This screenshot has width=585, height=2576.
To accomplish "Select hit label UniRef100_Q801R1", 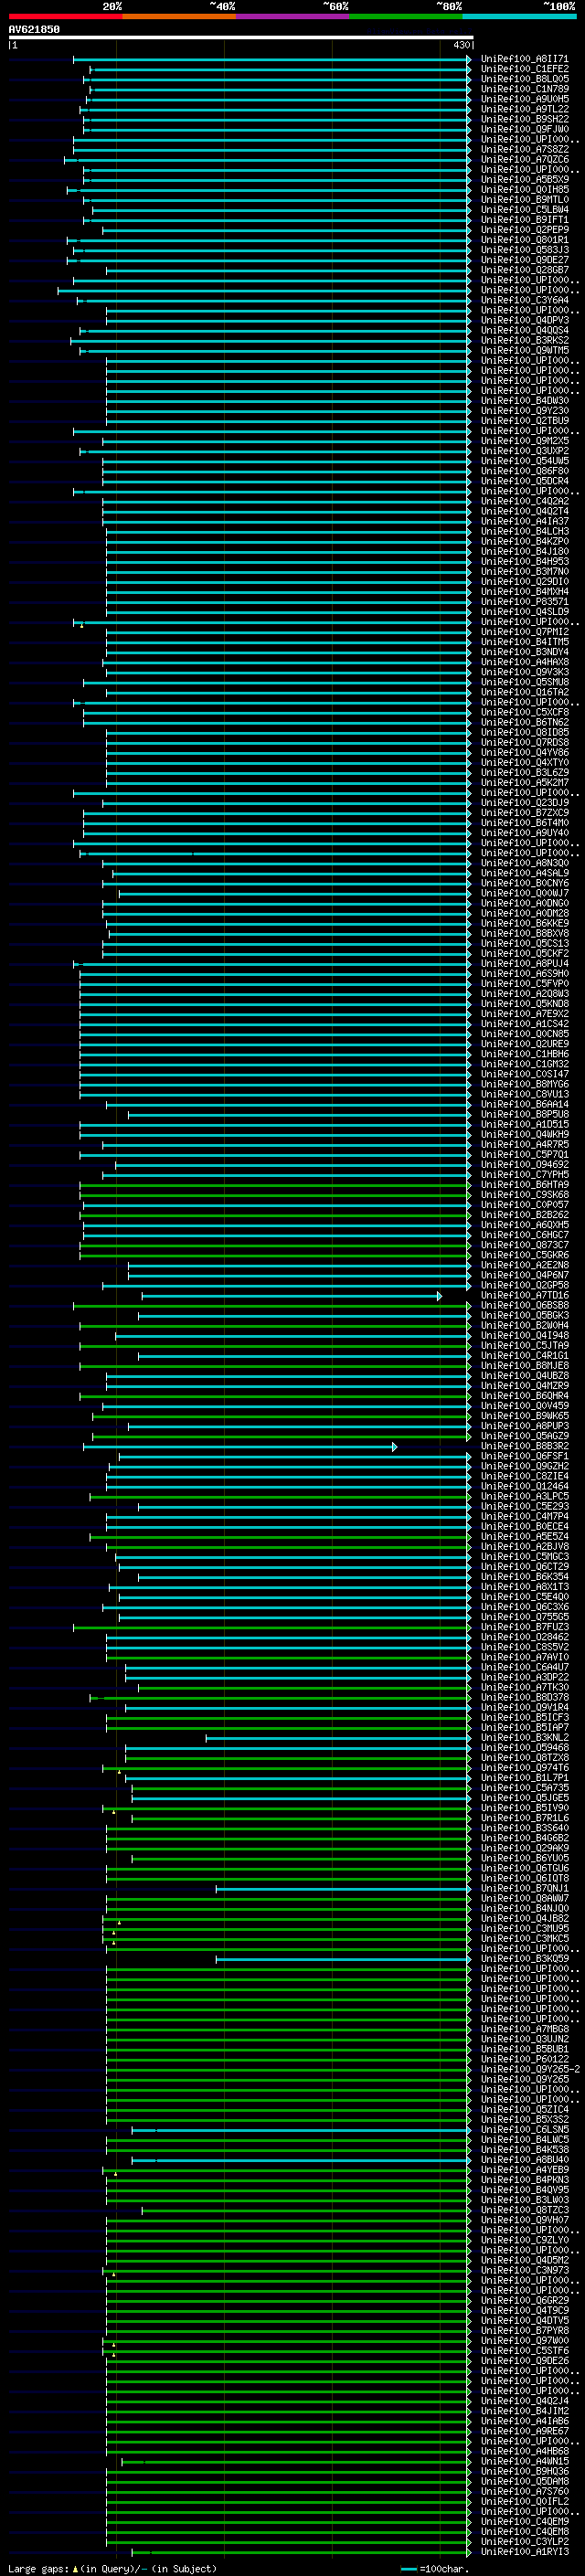I will coord(524,240).
